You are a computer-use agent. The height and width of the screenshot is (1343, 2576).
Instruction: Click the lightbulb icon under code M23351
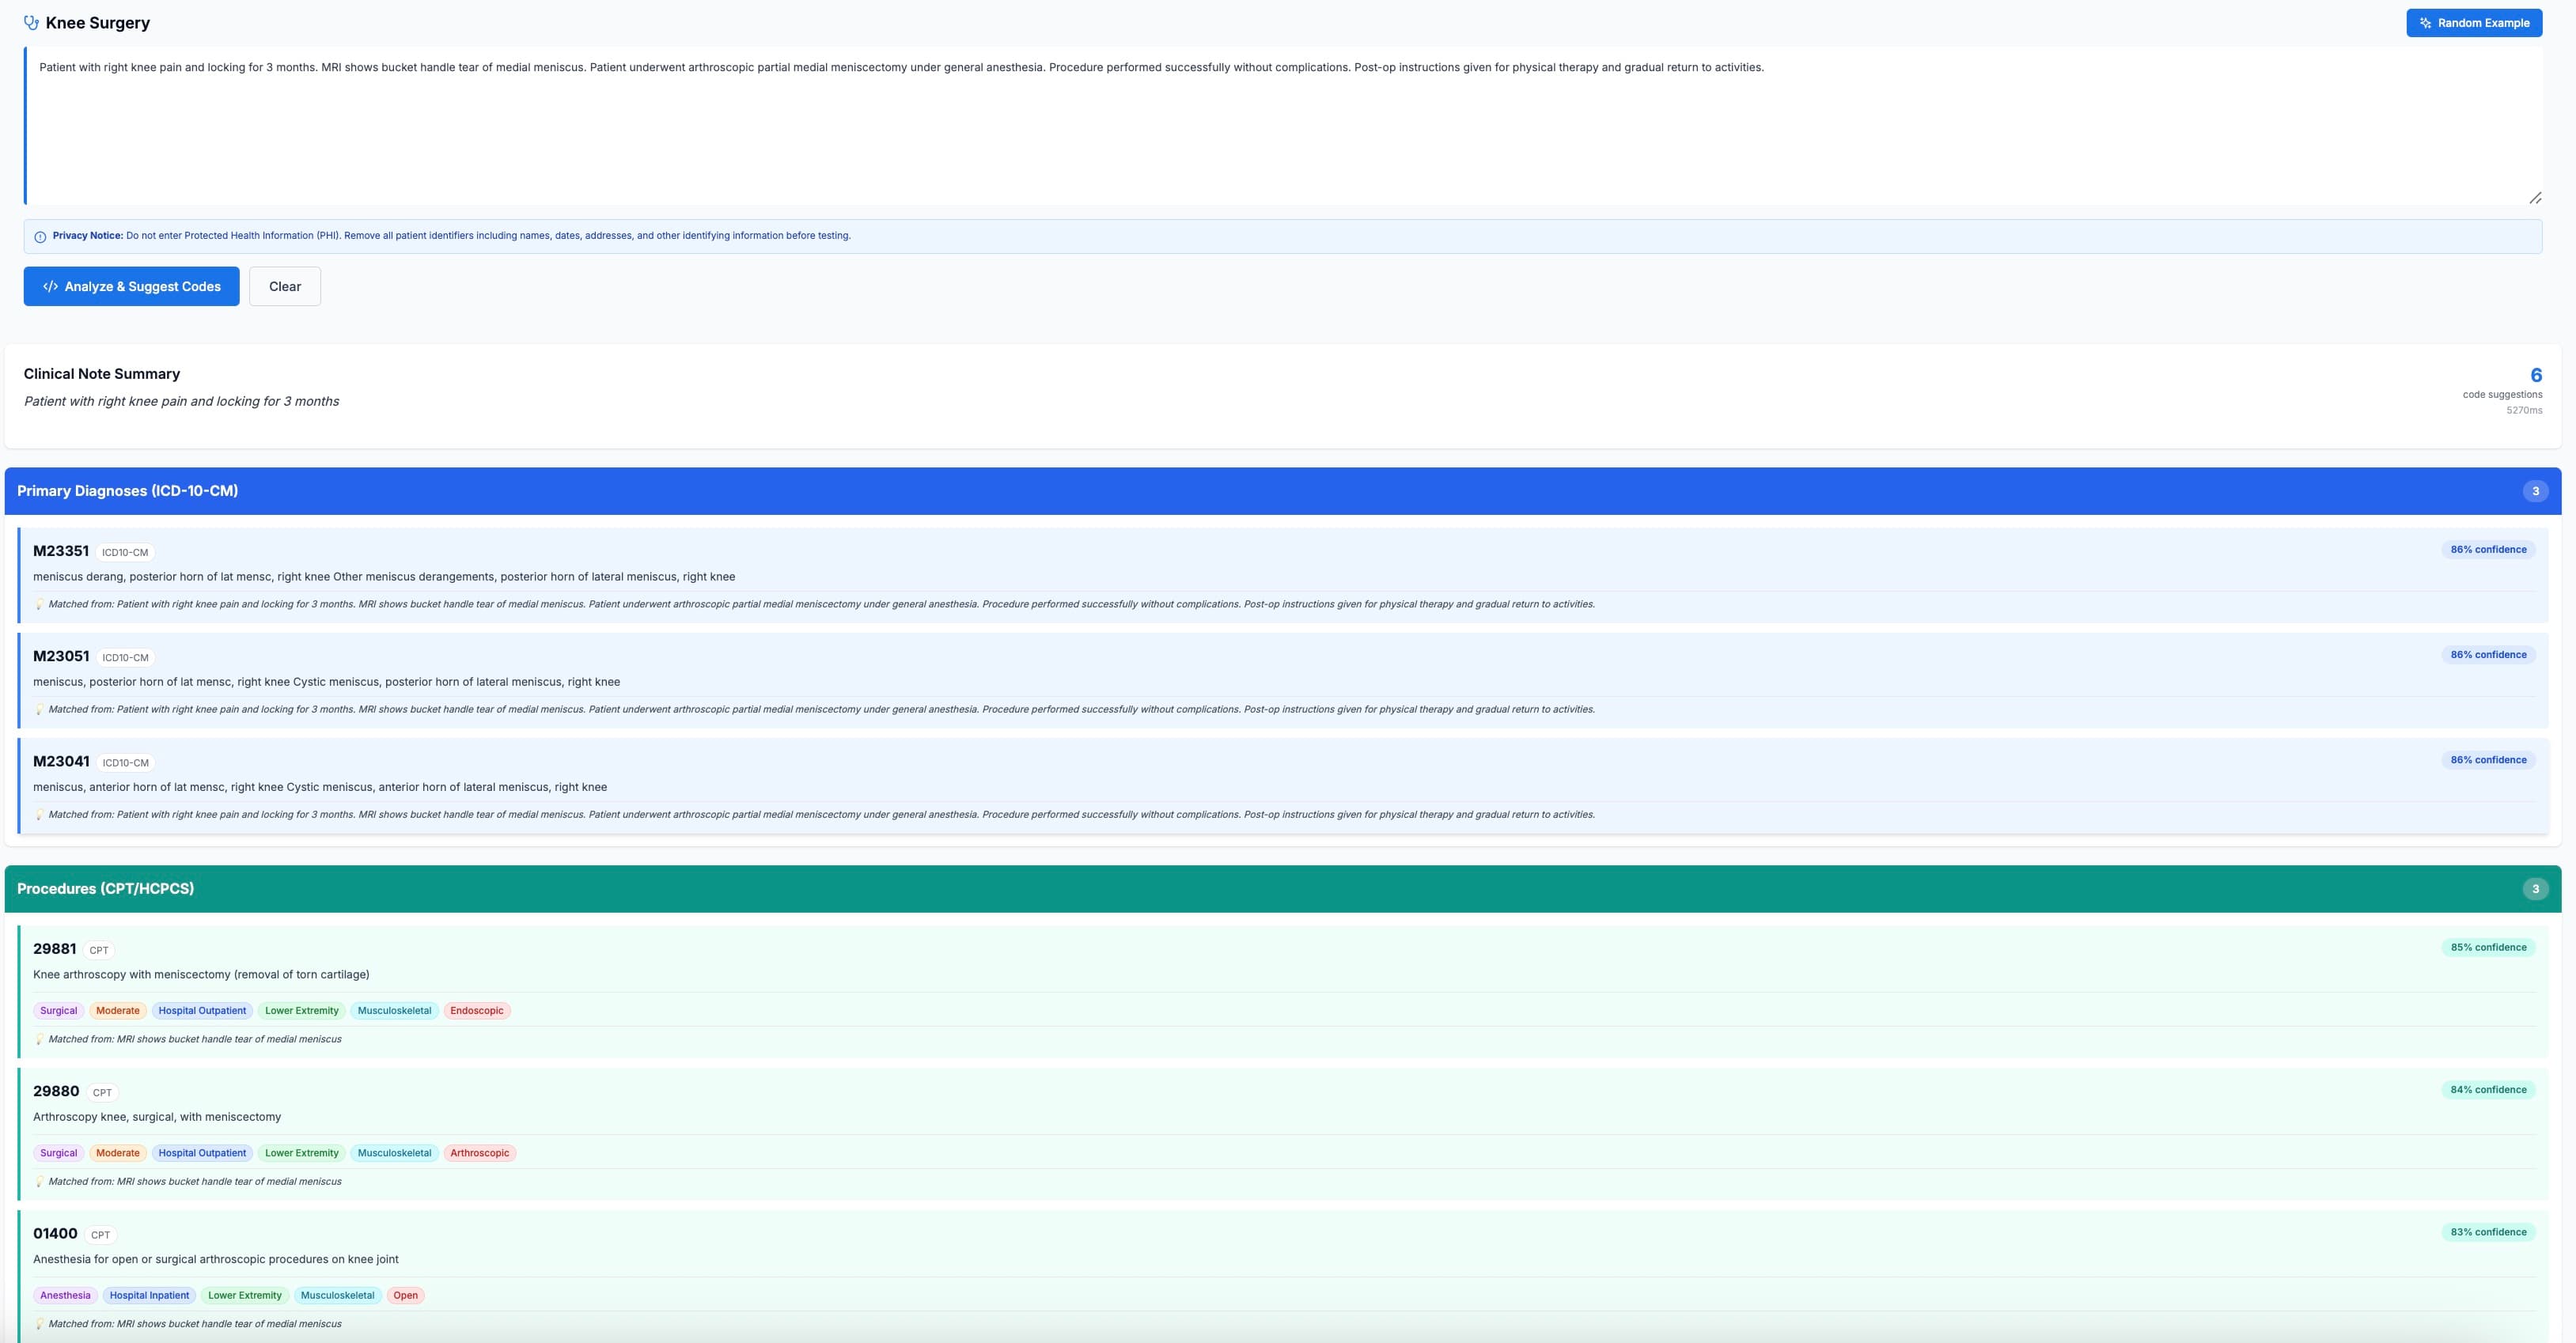coord(40,603)
